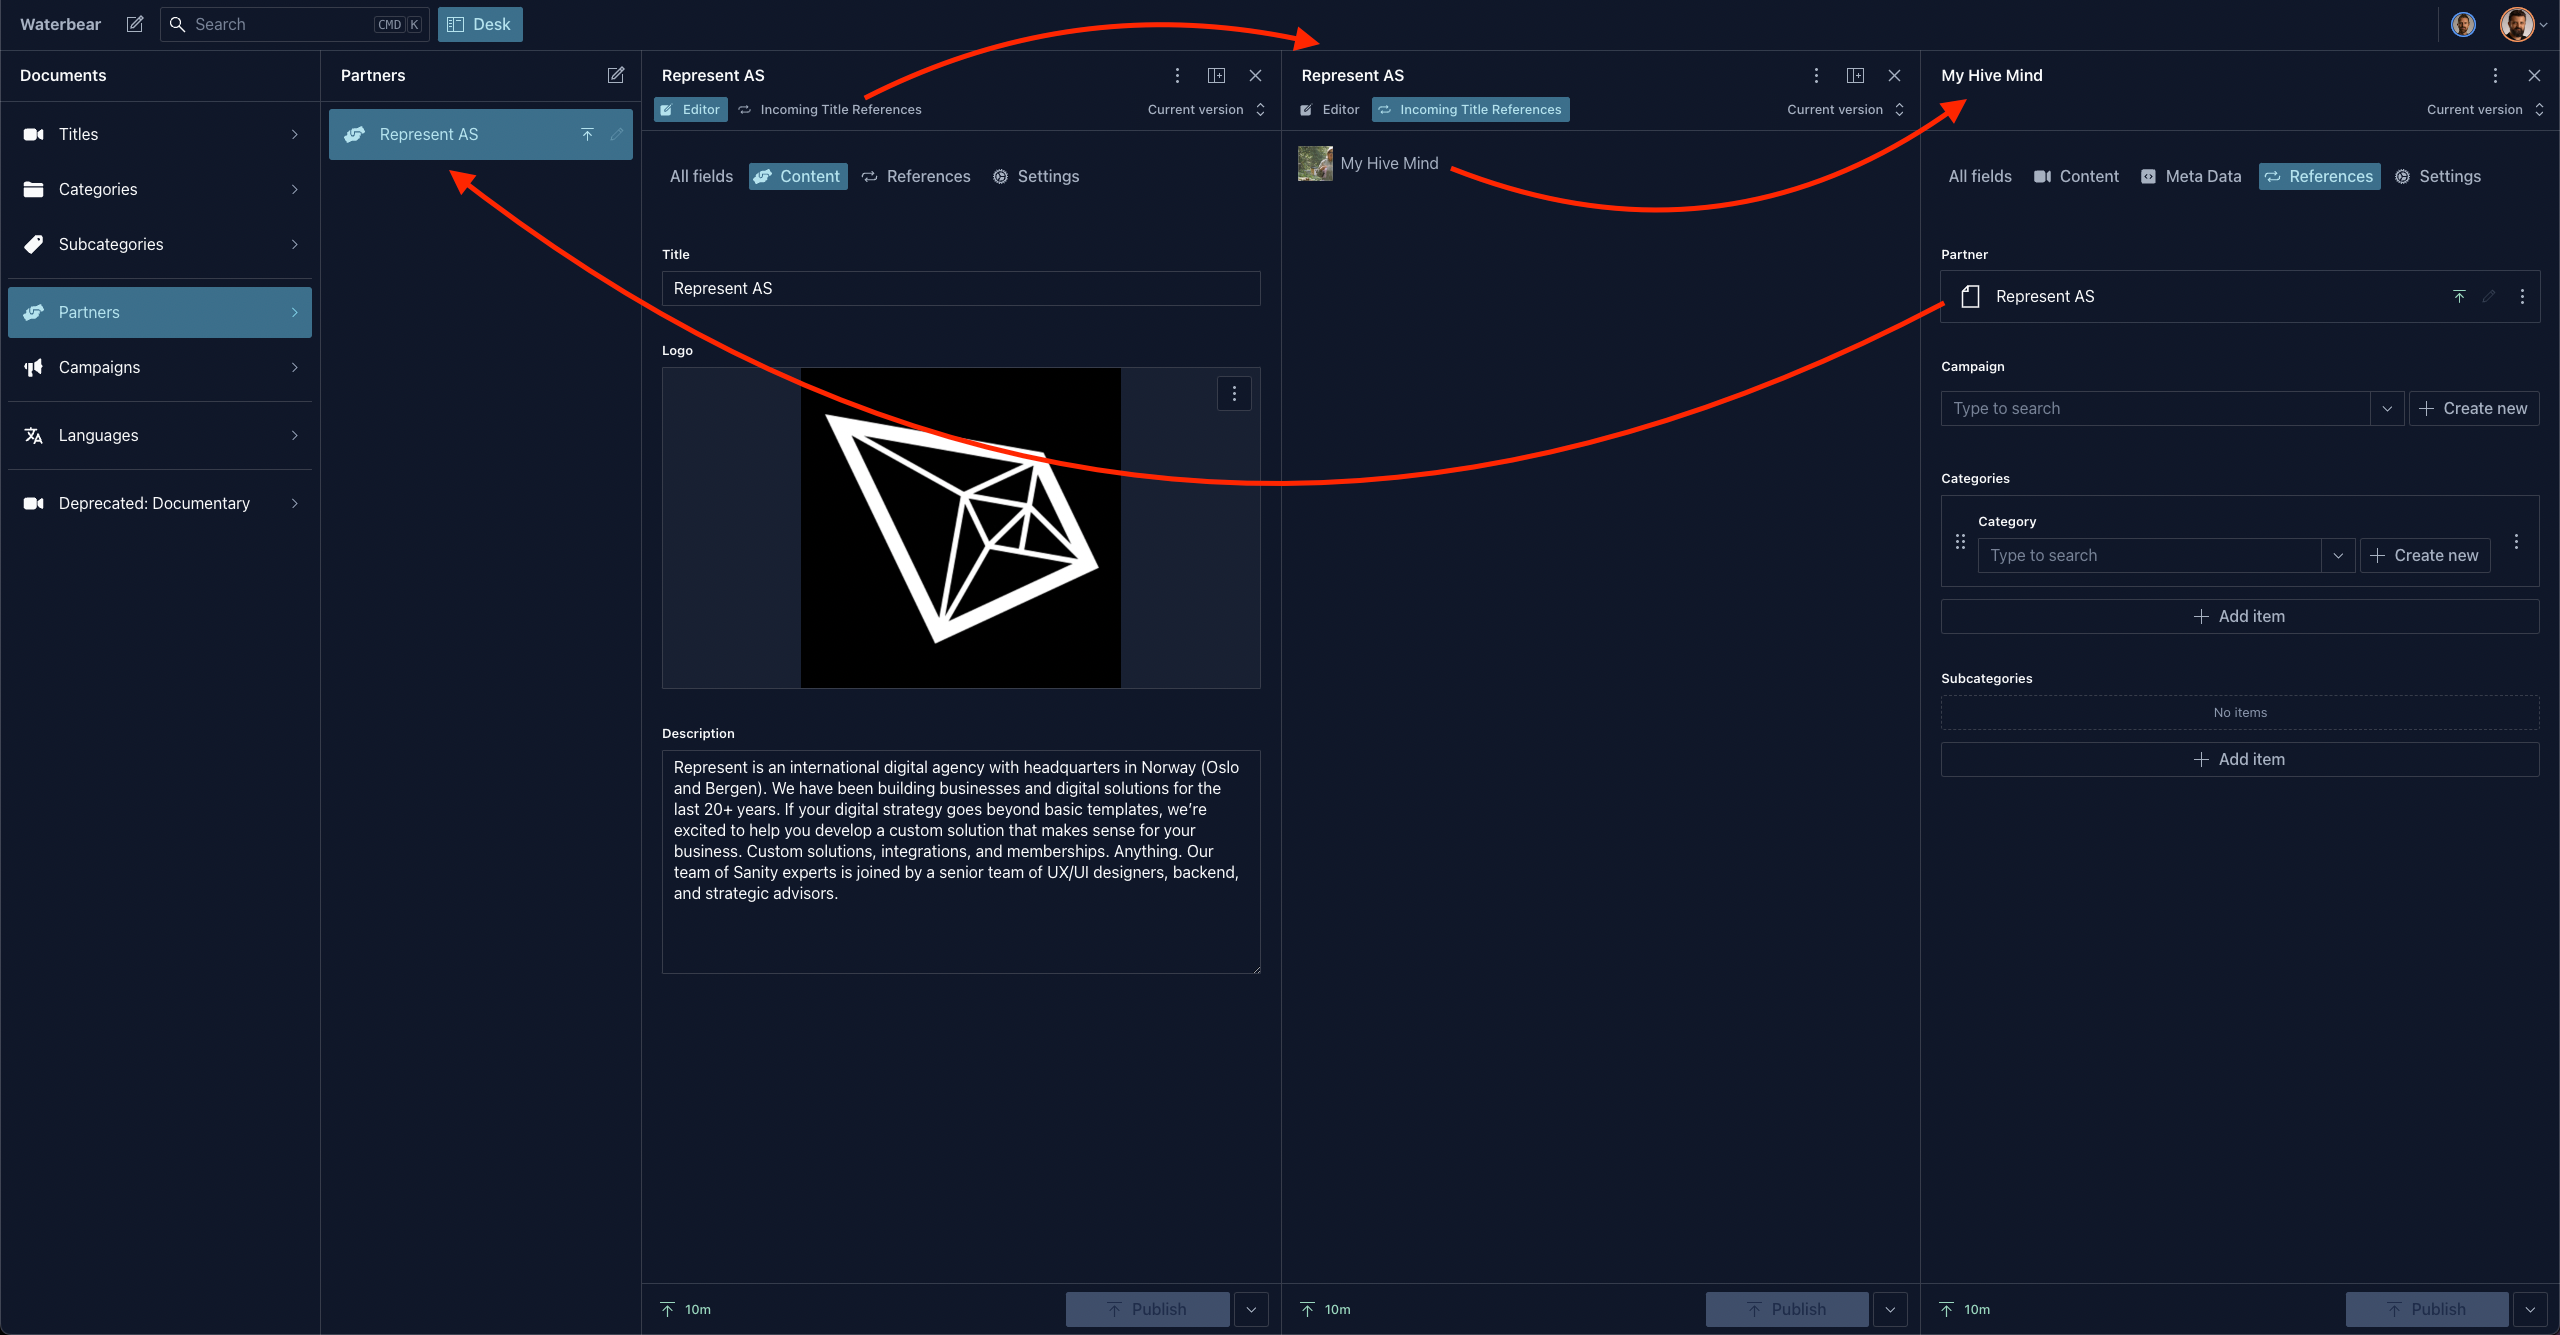Click the My Hive Mind thumbnail reference
The width and height of the screenshot is (2560, 1335).
click(x=1315, y=163)
